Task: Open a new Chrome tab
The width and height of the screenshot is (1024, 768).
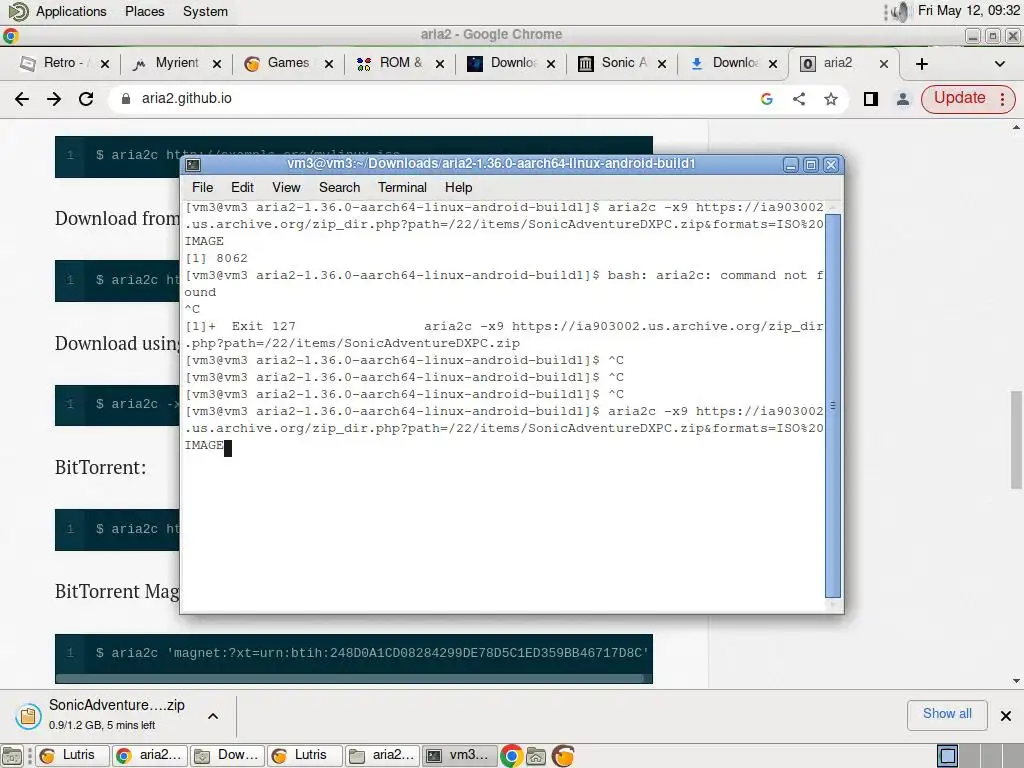Action: coord(921,63)
